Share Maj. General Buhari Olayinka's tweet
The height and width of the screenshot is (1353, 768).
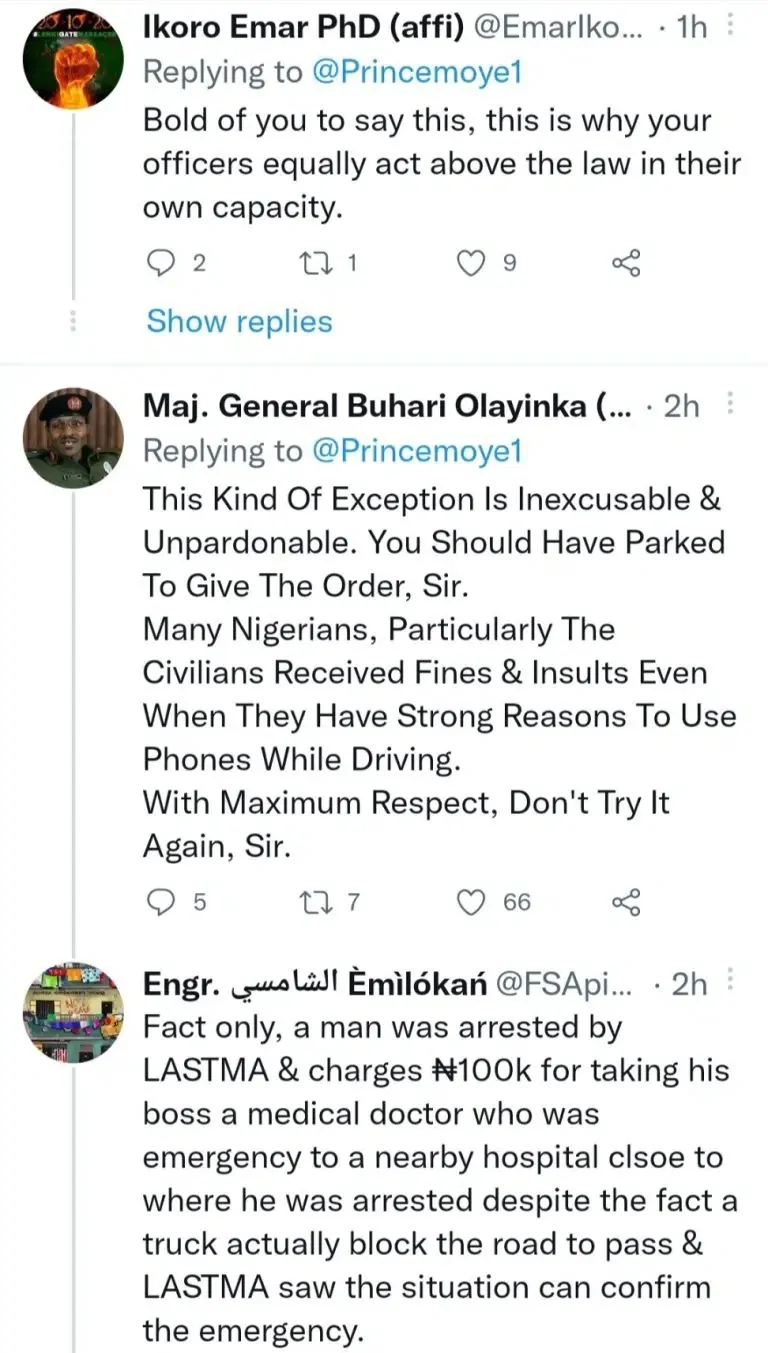(625, 902)
